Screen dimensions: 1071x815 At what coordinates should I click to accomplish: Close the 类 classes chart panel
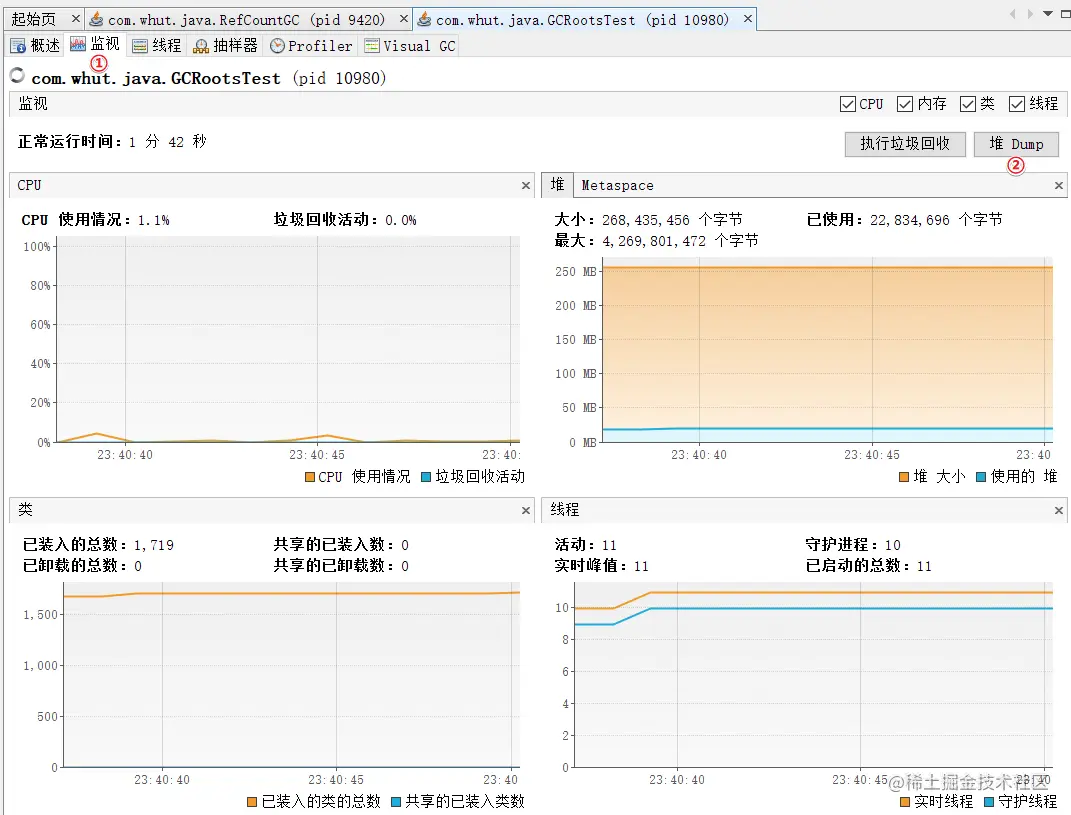526,510
